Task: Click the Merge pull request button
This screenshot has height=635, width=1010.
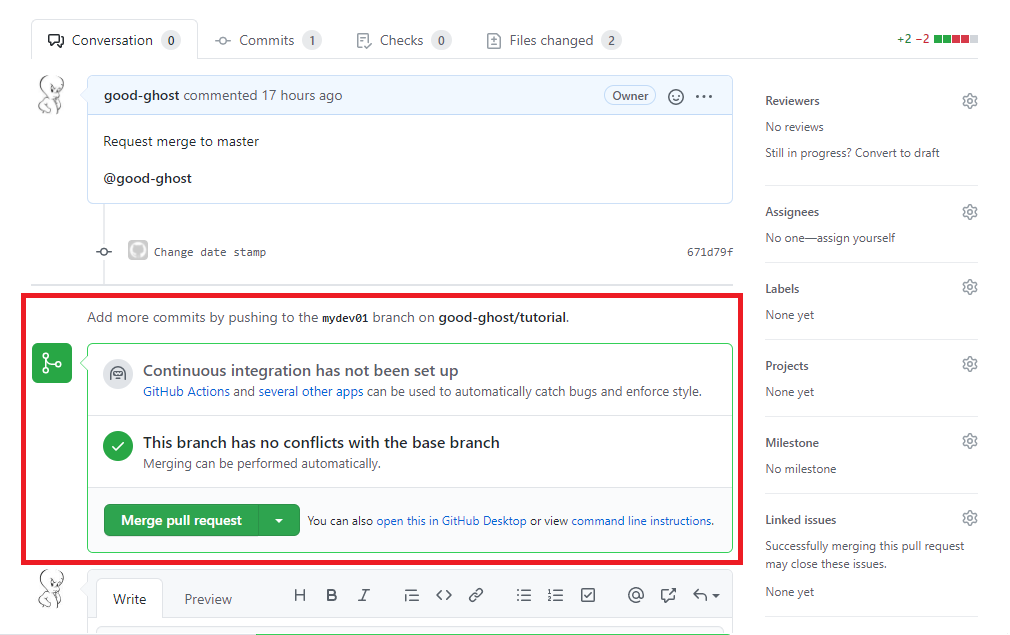Action: coord(181,520)
